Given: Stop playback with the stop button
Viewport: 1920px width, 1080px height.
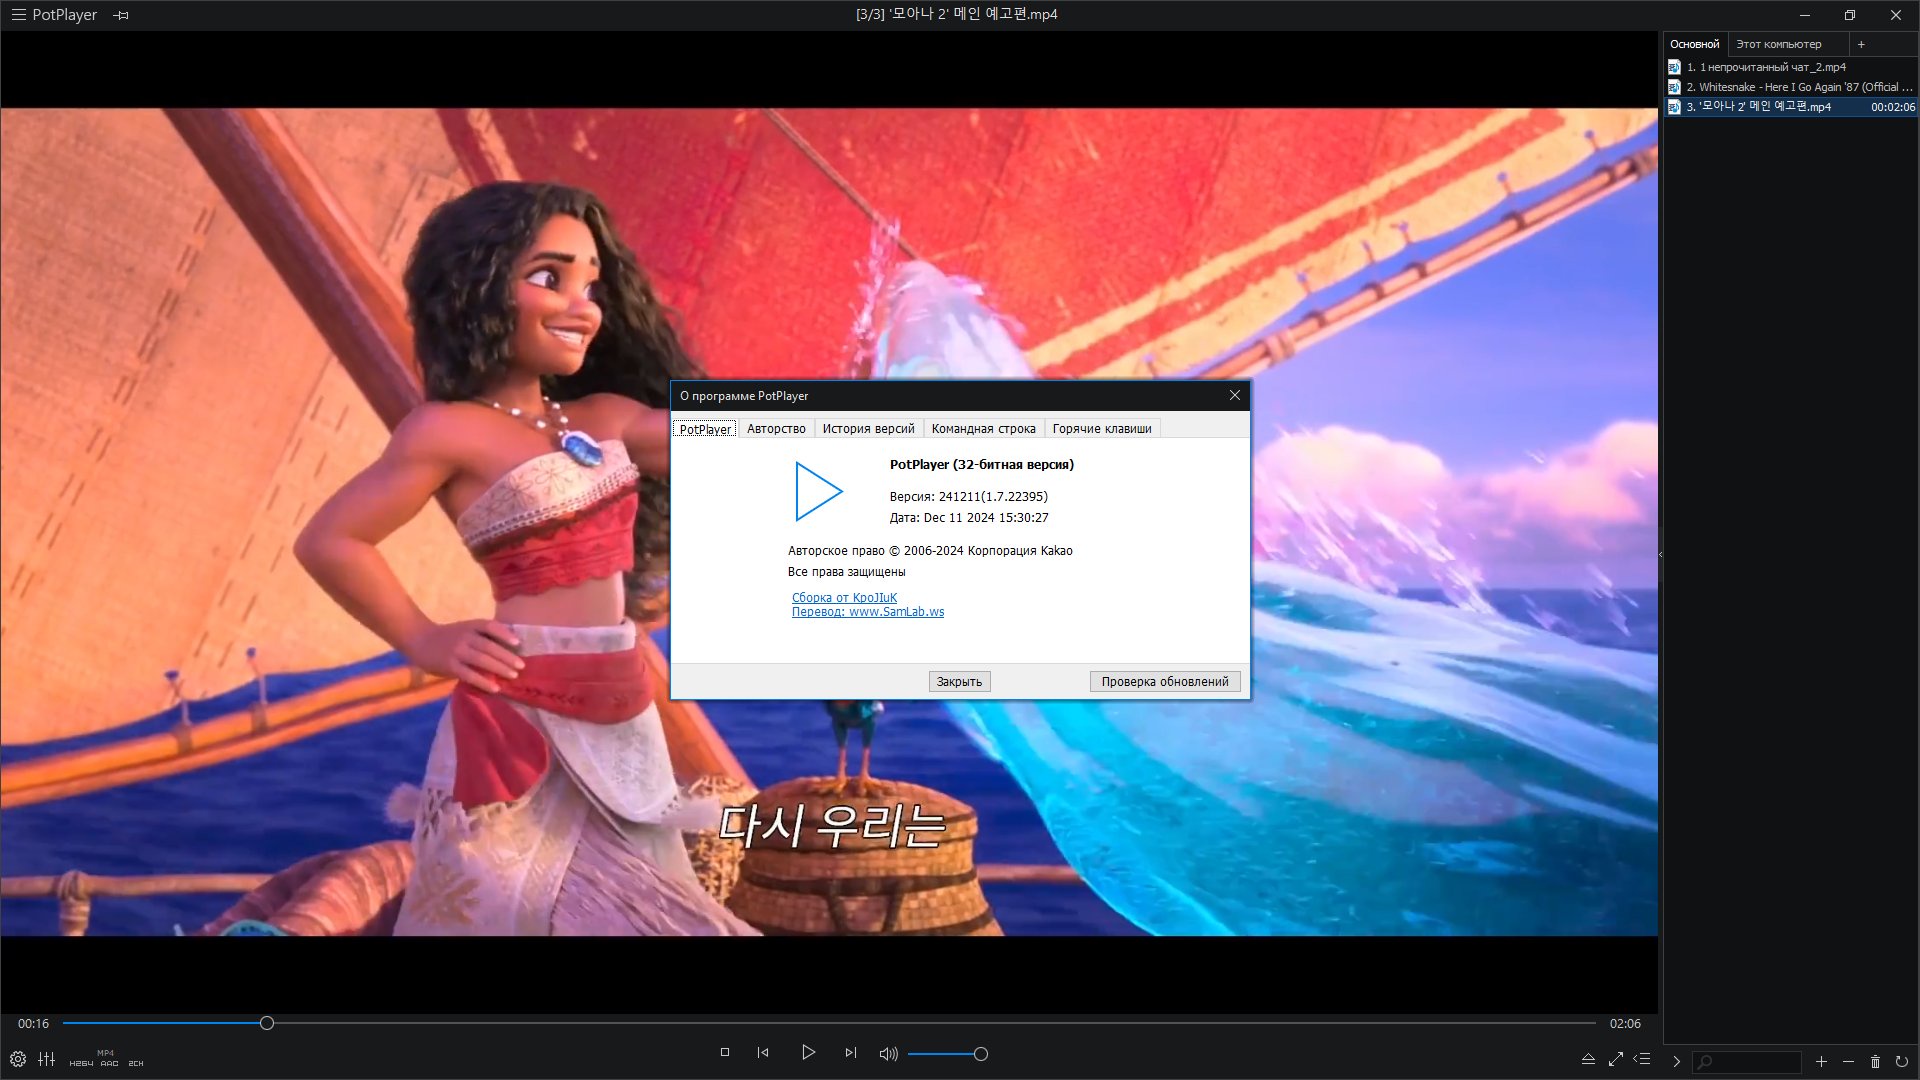Looking at the screenshot, I should pos(725,1052).
